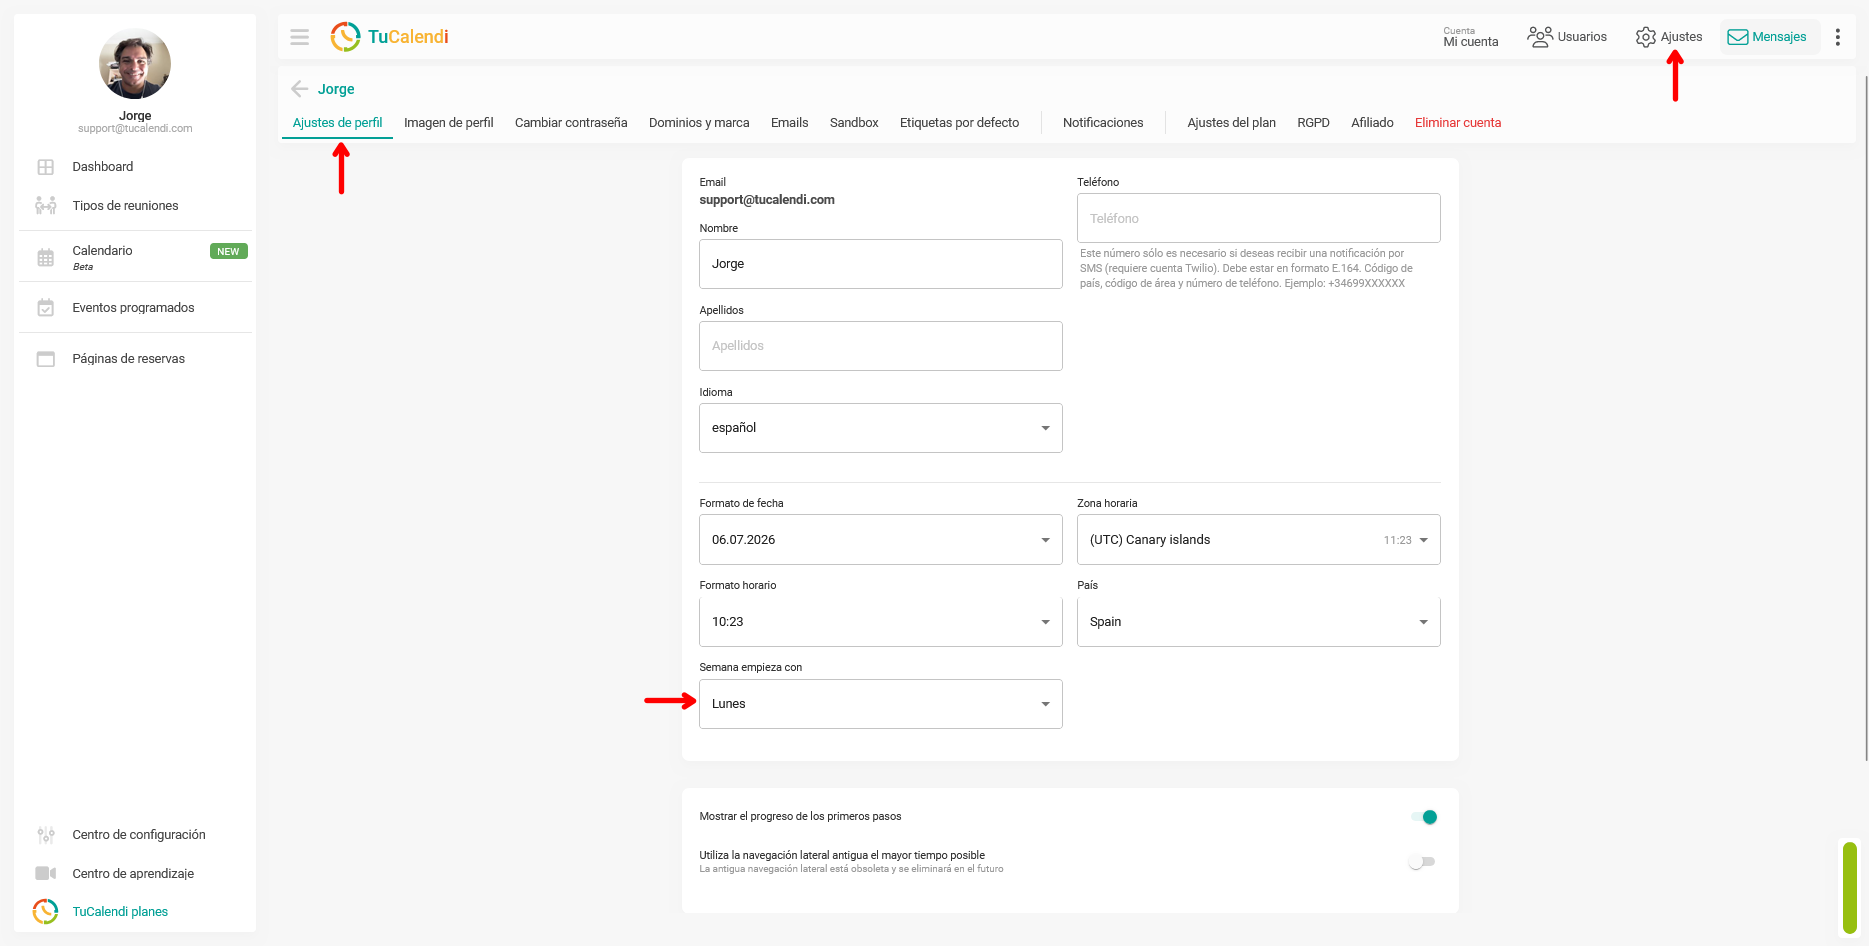This screenshot has height=946, width=1869.
Task: Open the Semana empieza con Lunes dropdown
Action: point(880,704)
